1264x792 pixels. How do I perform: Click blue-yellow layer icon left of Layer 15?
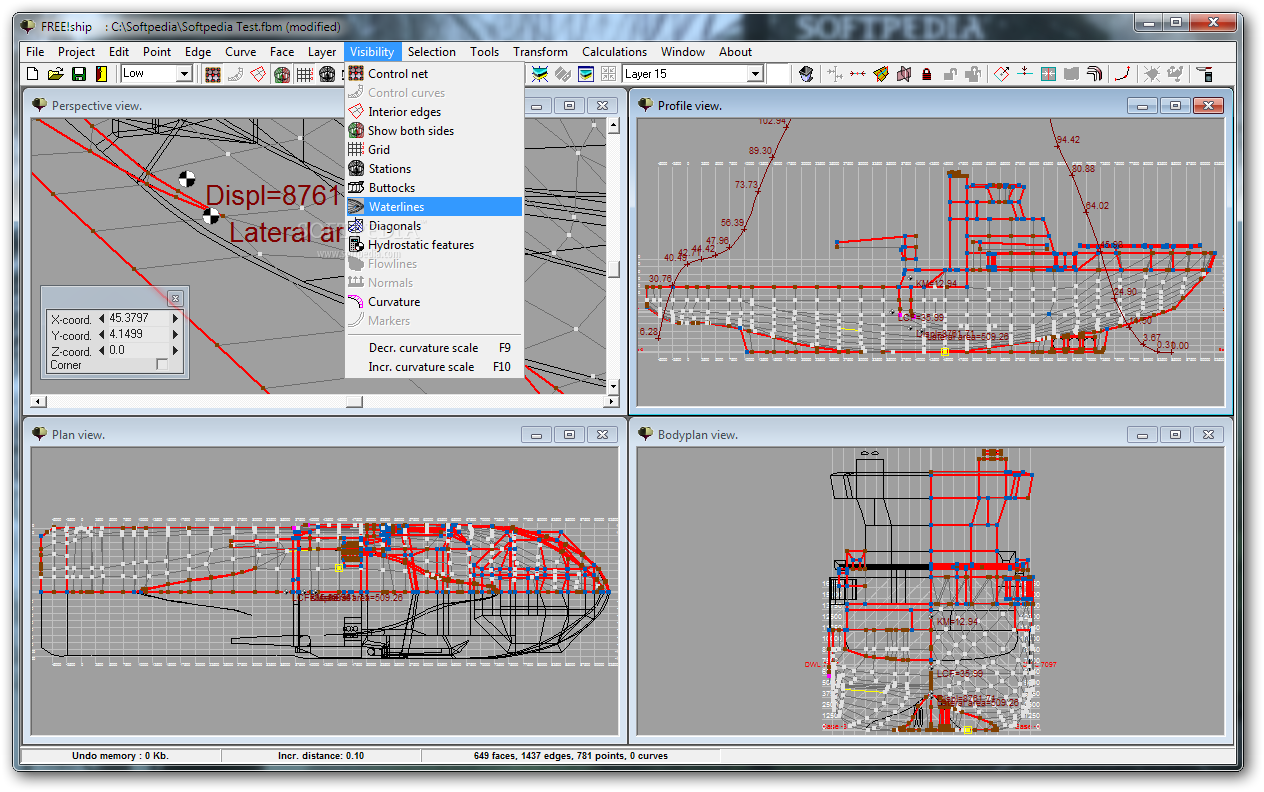point(585,74)
